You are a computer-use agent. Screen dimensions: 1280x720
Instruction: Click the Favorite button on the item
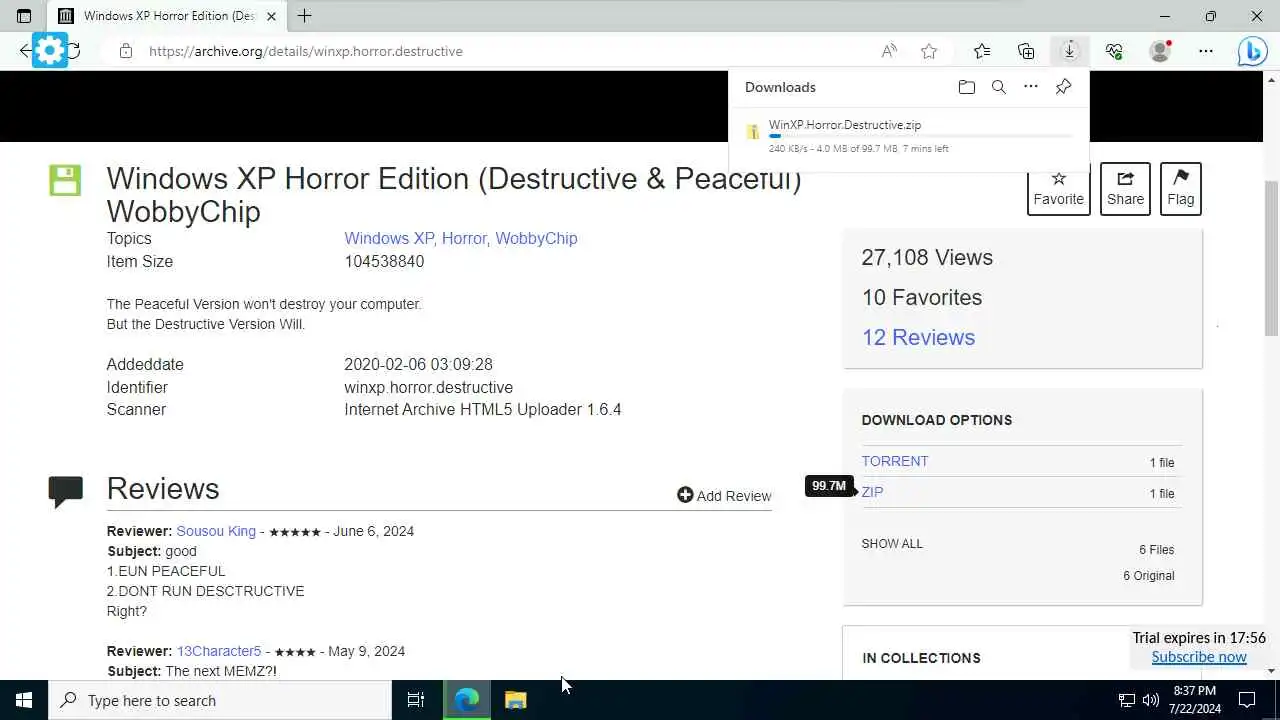click(x=1059, y=188)
